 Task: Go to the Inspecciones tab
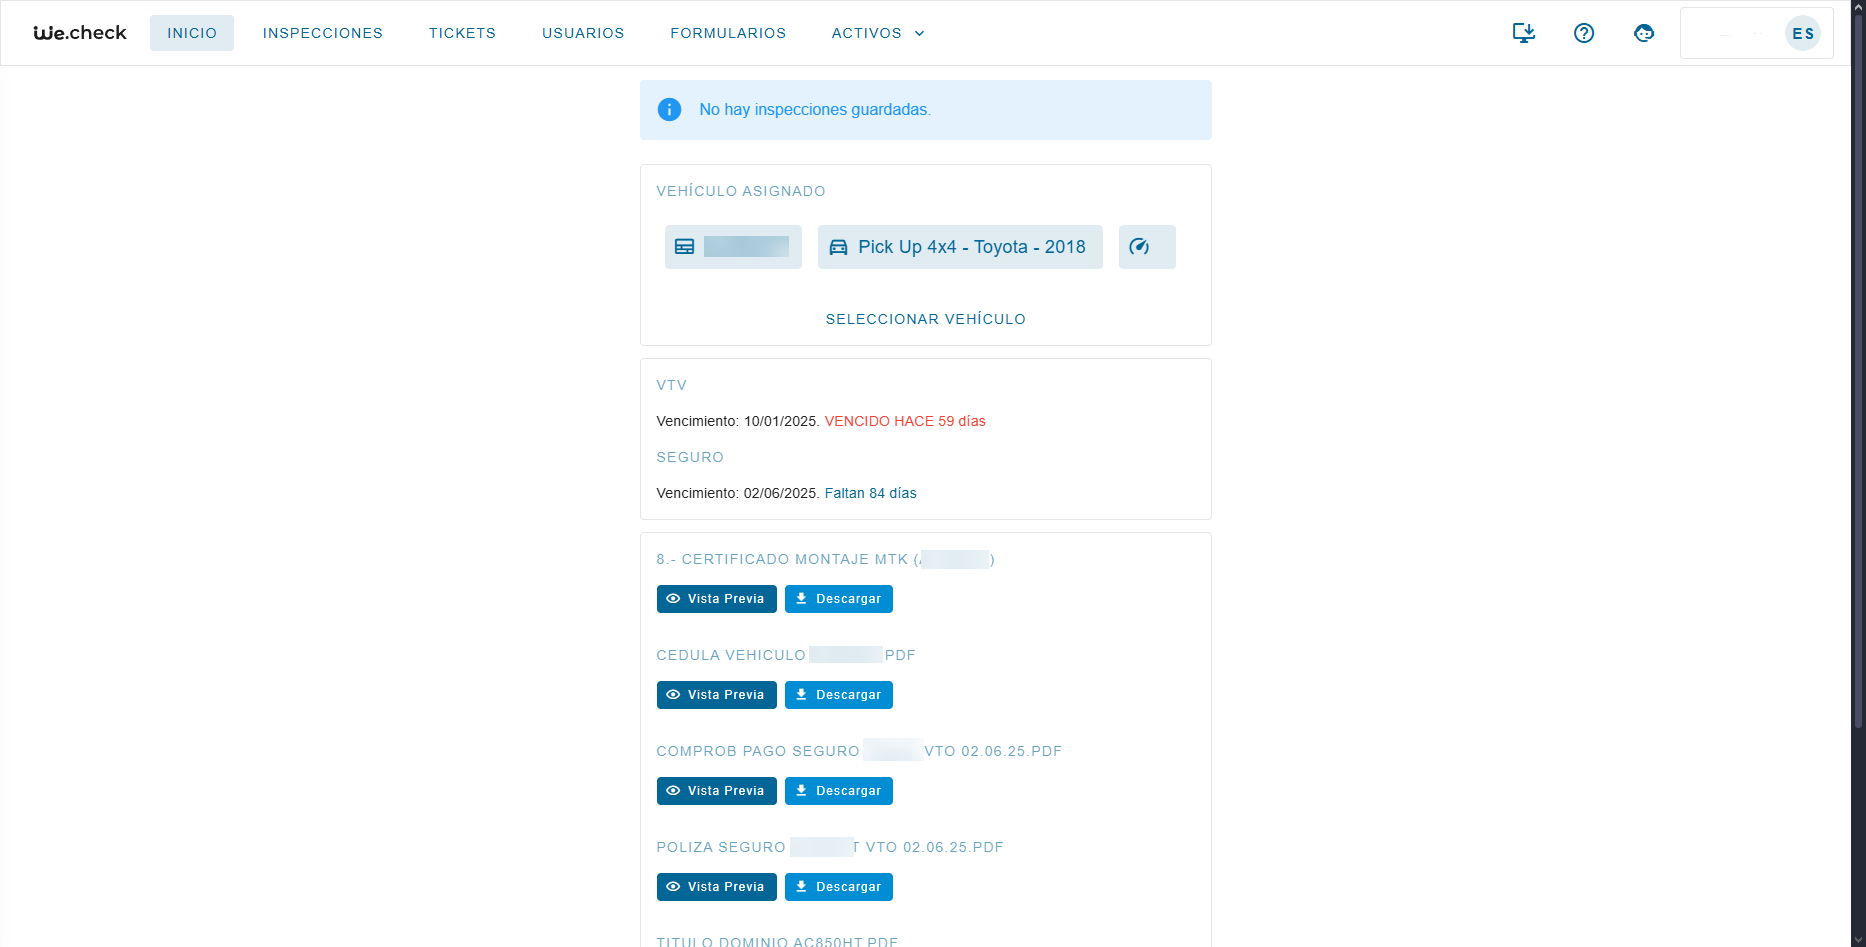(x=322, y=33)
